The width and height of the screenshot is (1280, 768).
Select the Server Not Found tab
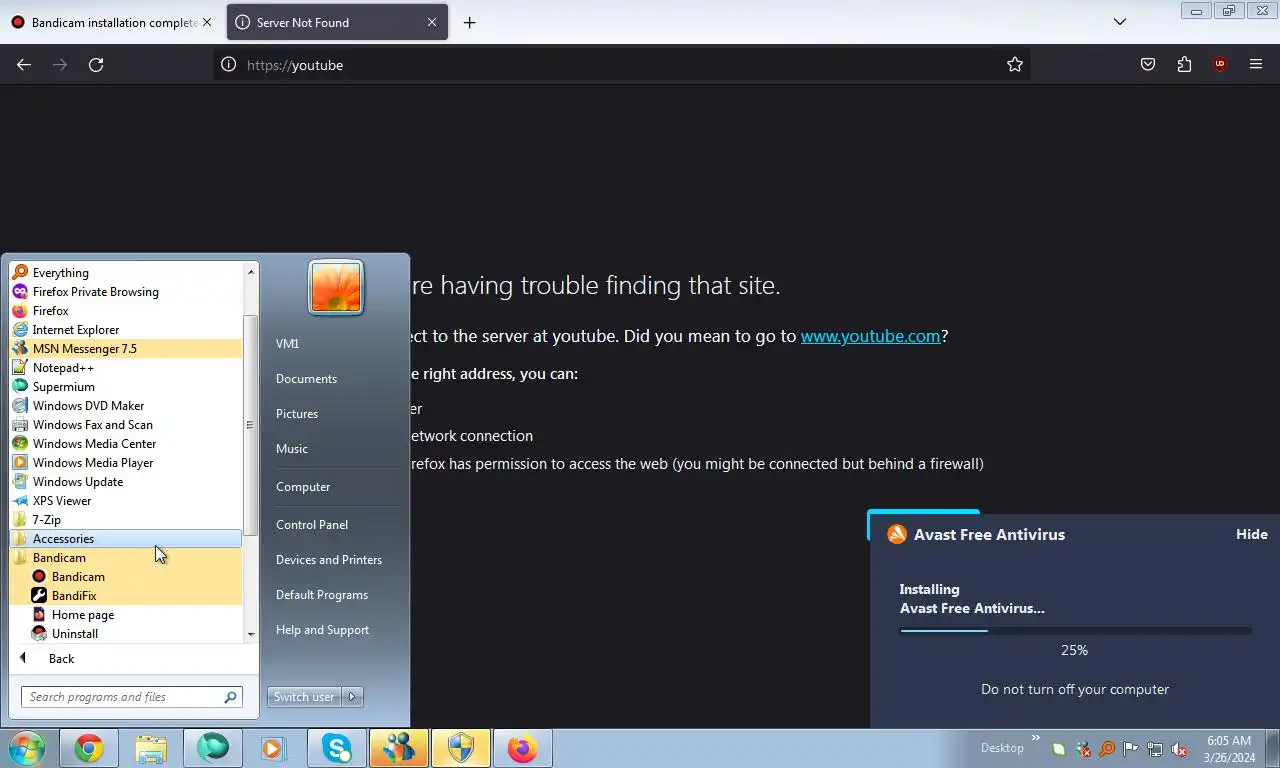(x=337, y=22)
